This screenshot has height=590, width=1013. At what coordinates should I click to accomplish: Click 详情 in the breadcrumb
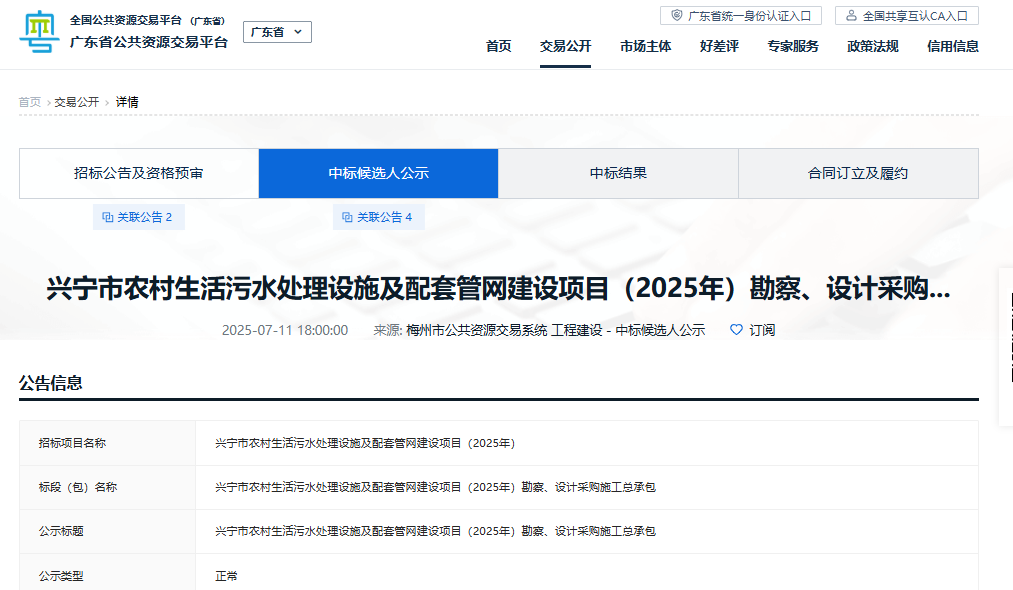[x=127, y=102]
